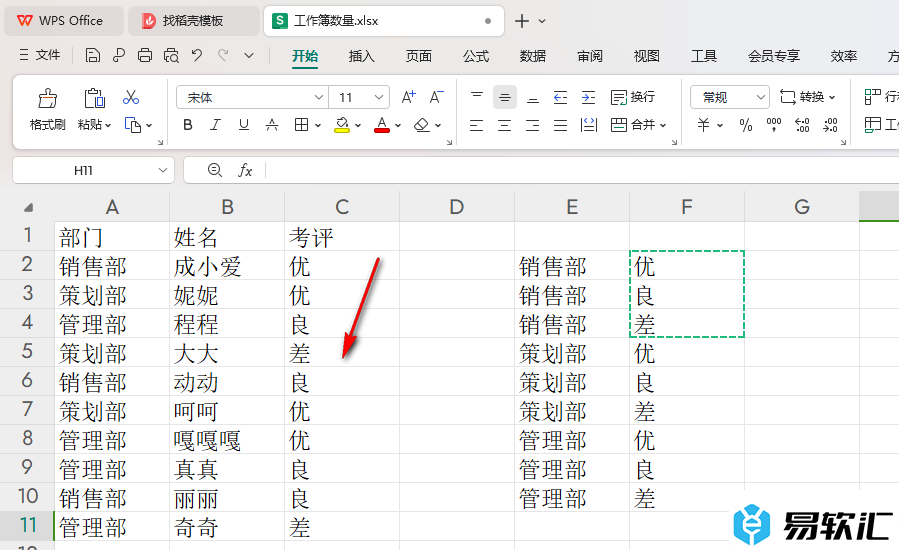Screen dimensions: 899x550
Task: Switch to the 审阅 Review tab
Action: (590, 56)
